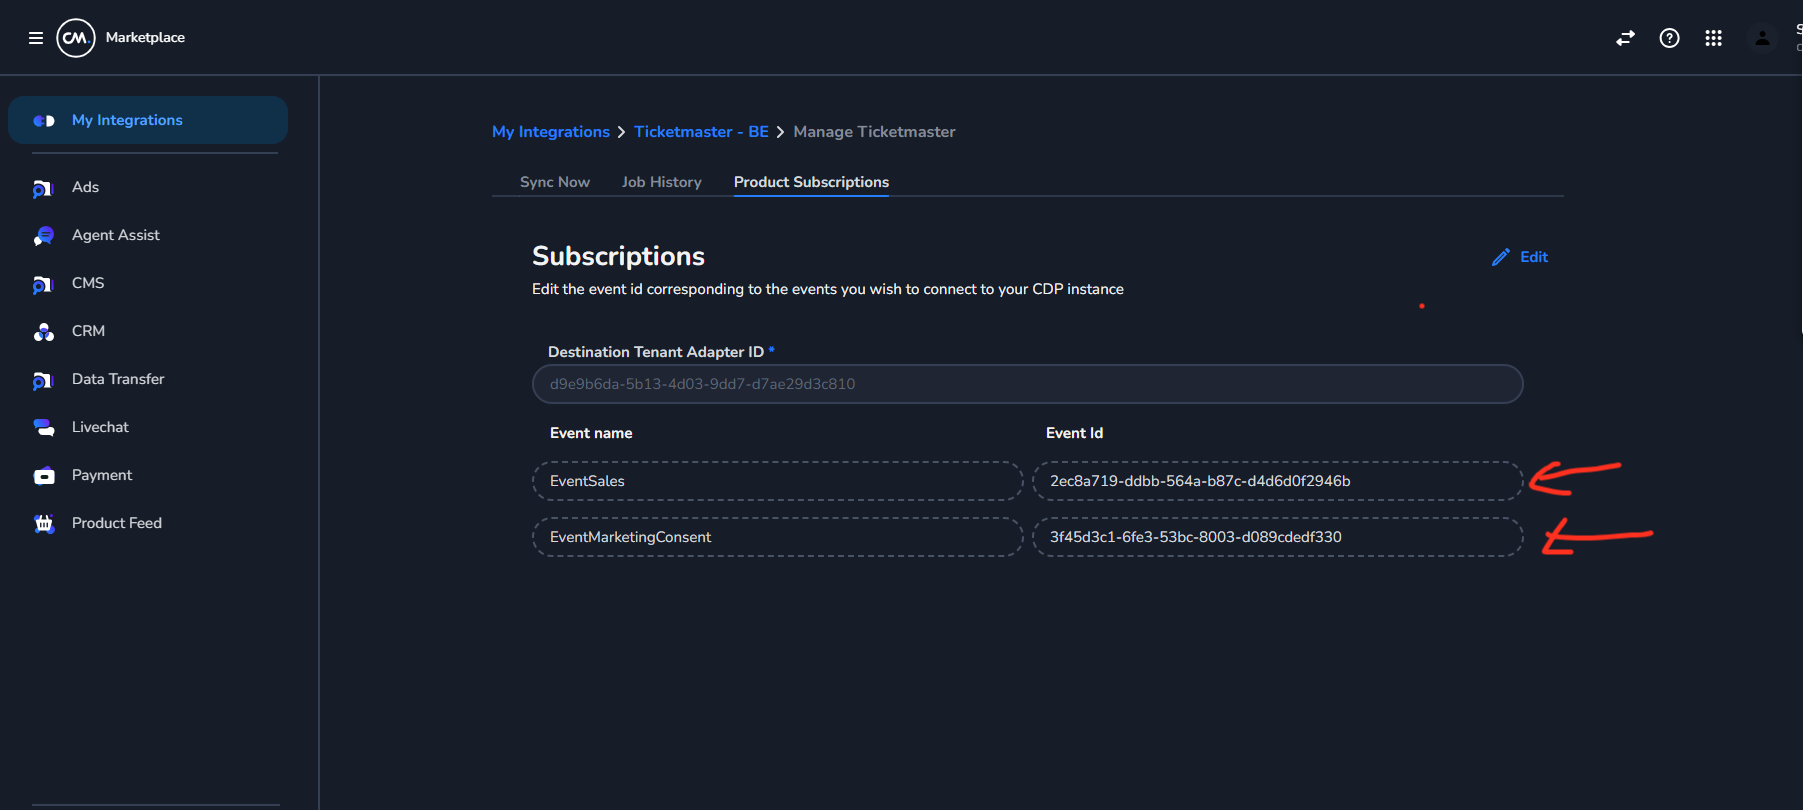
Task: Click the CMS sidebar icon
Action: (42, 284)
